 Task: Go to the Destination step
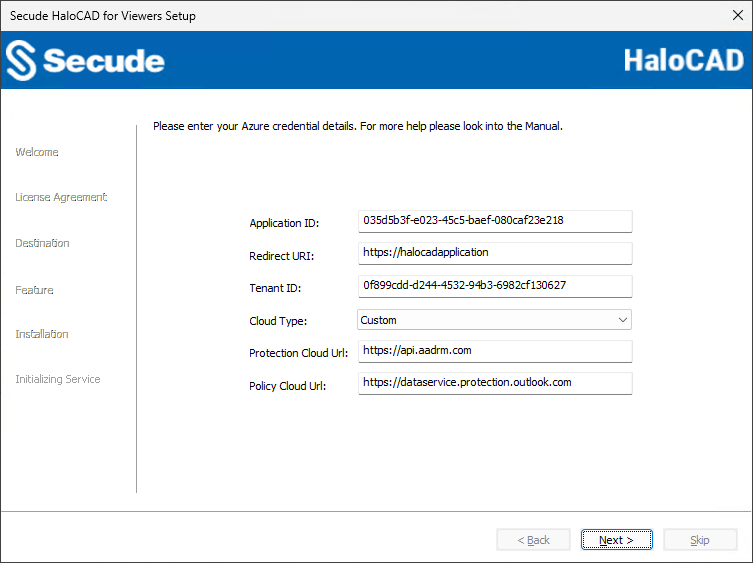pos(42,243)
